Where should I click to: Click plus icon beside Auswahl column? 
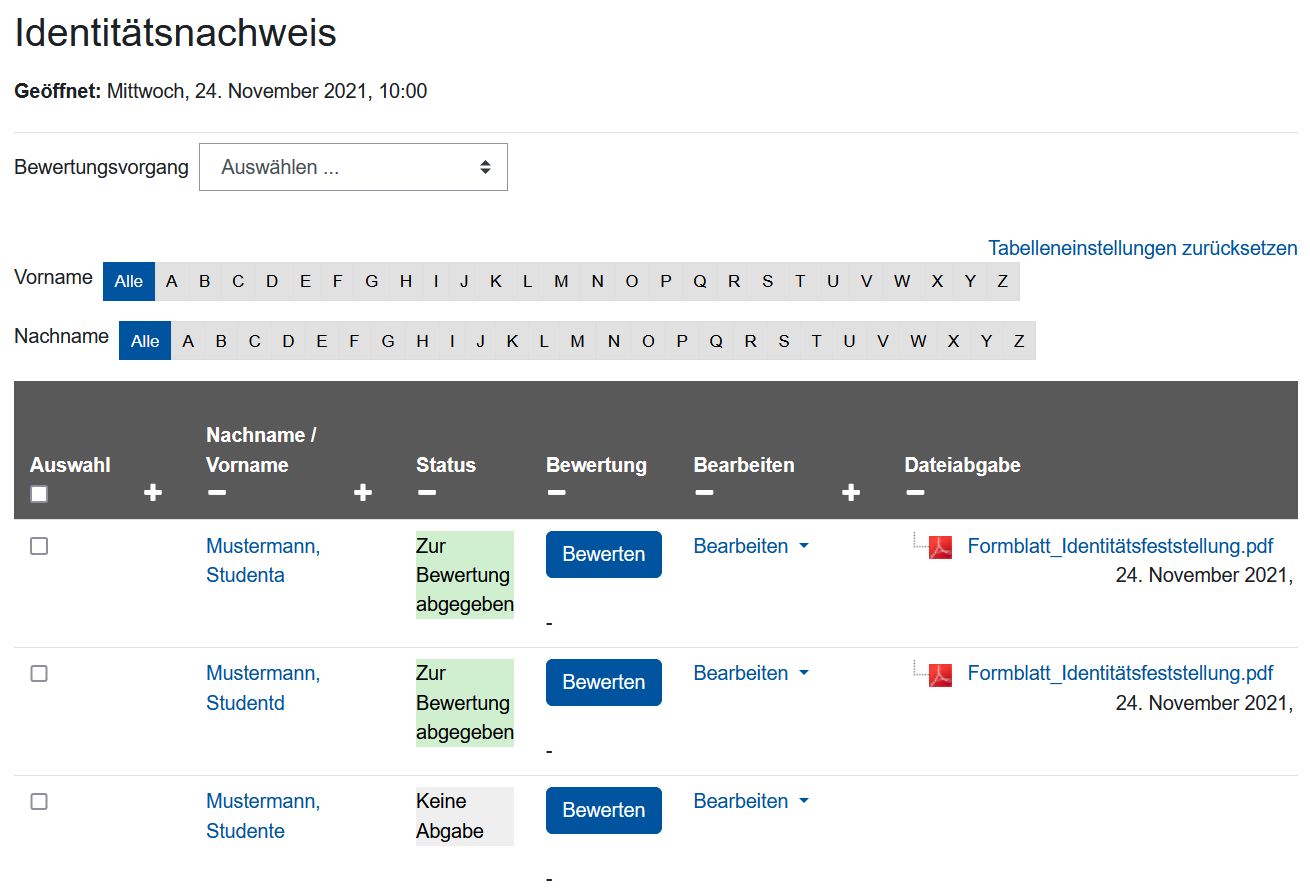[x=153, y=493]
